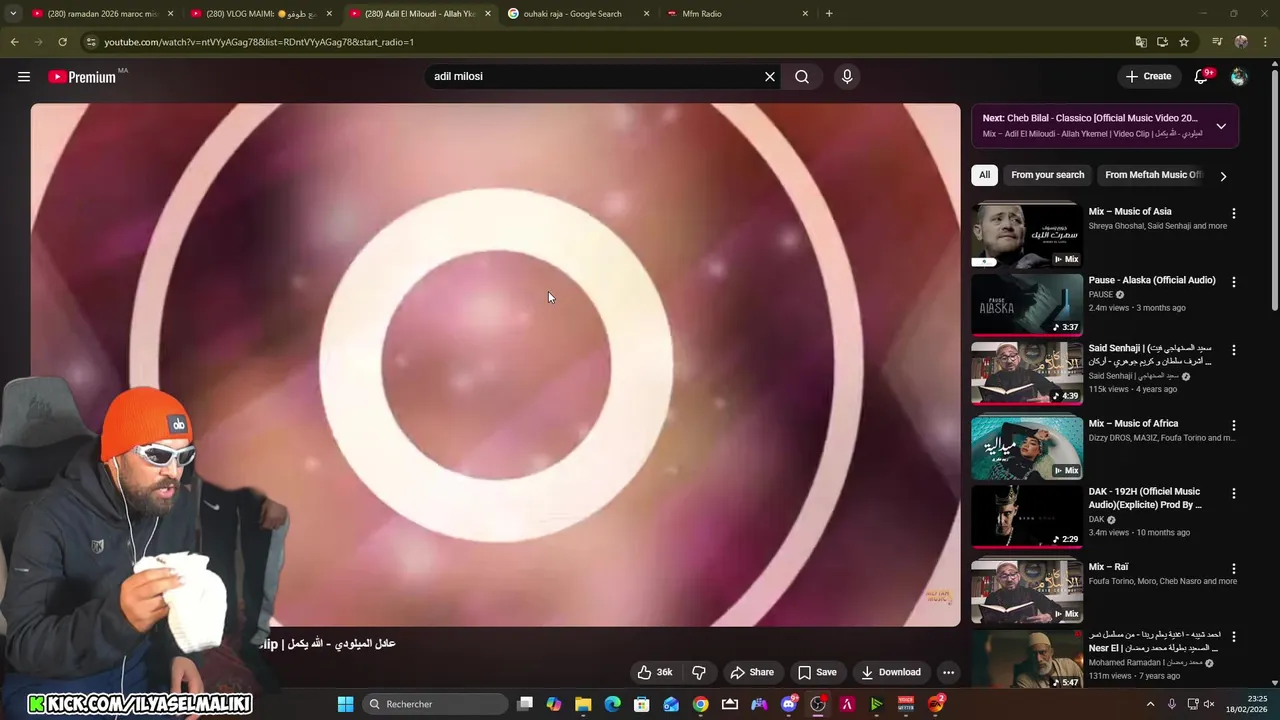
Task: Open options for DAK - 192H video
Action: click(x=1234, y=493)
